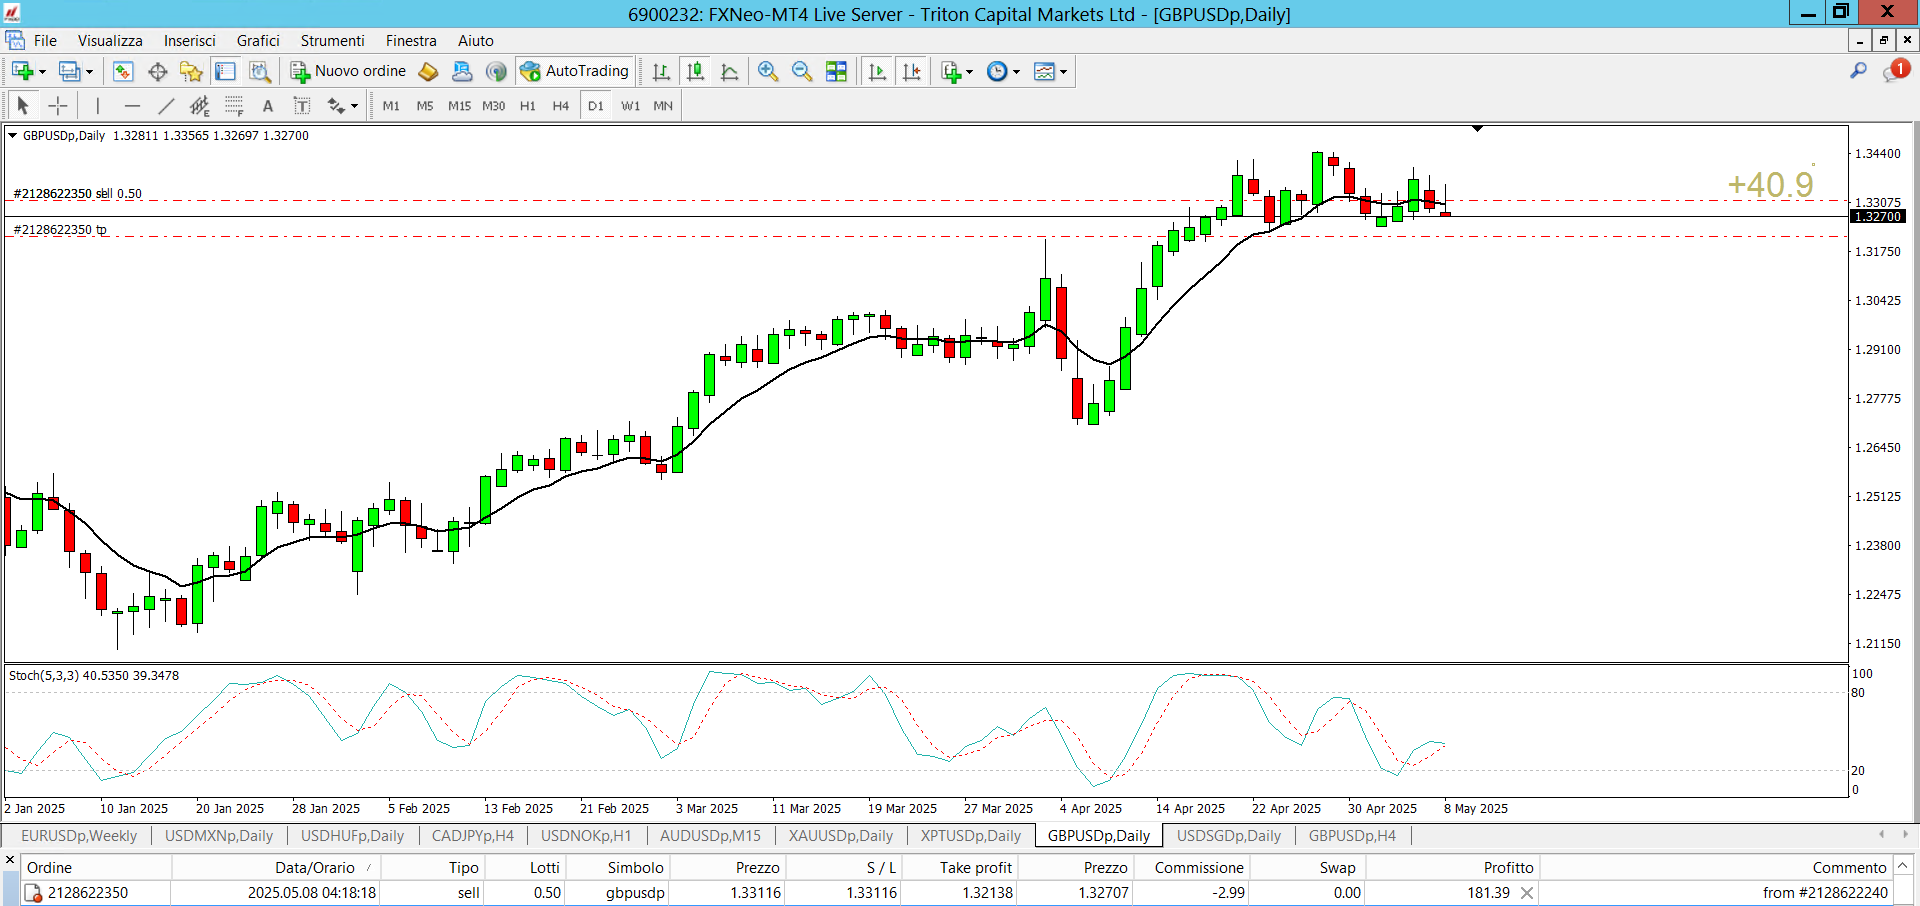Expand the Profiles dropdown arrow
The width and height of the screenshot is (1920, 906).
(x=89, y=72)
